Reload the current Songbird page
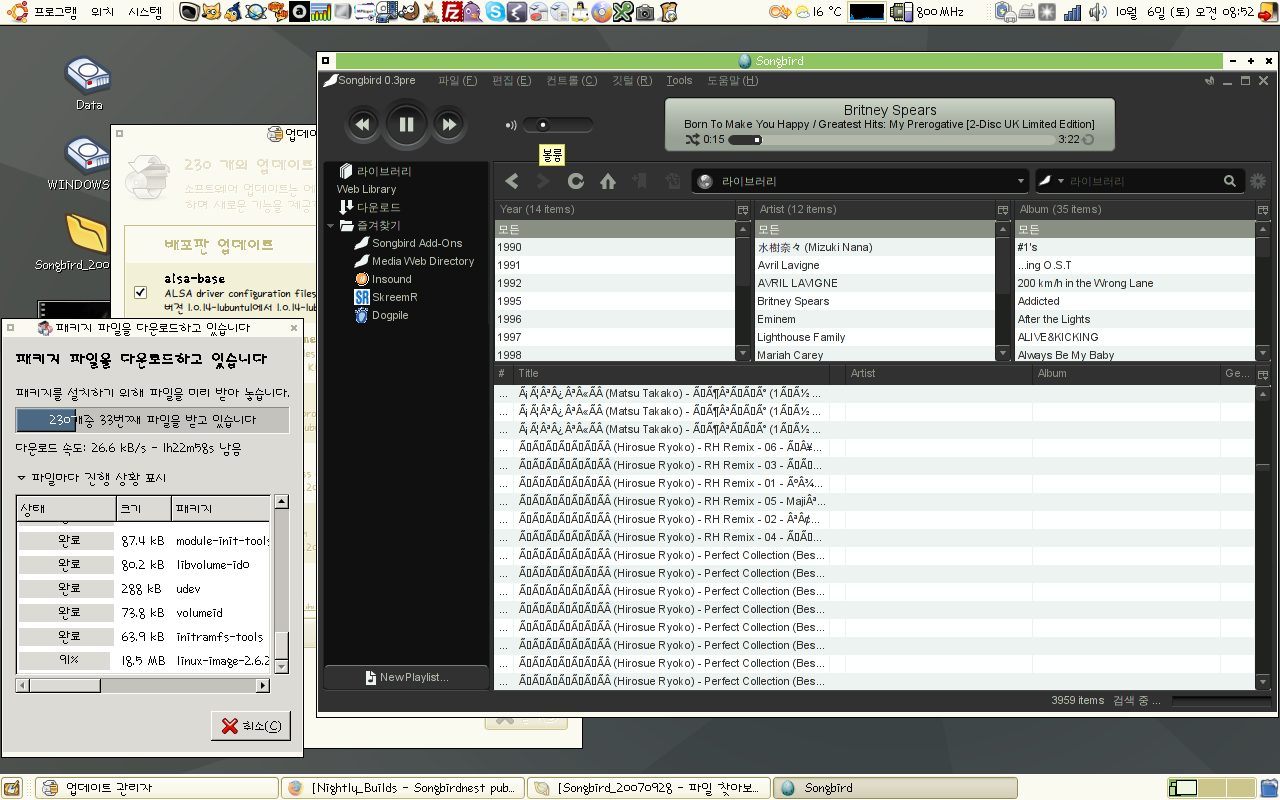This screenshot has height=800, width=1280. pos(576,181)
